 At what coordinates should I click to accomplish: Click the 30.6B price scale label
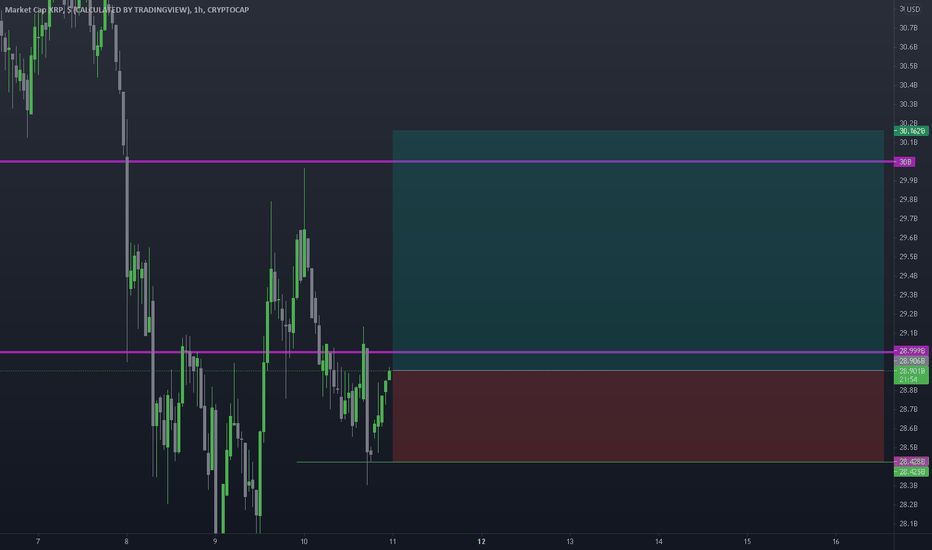[908, 47]
